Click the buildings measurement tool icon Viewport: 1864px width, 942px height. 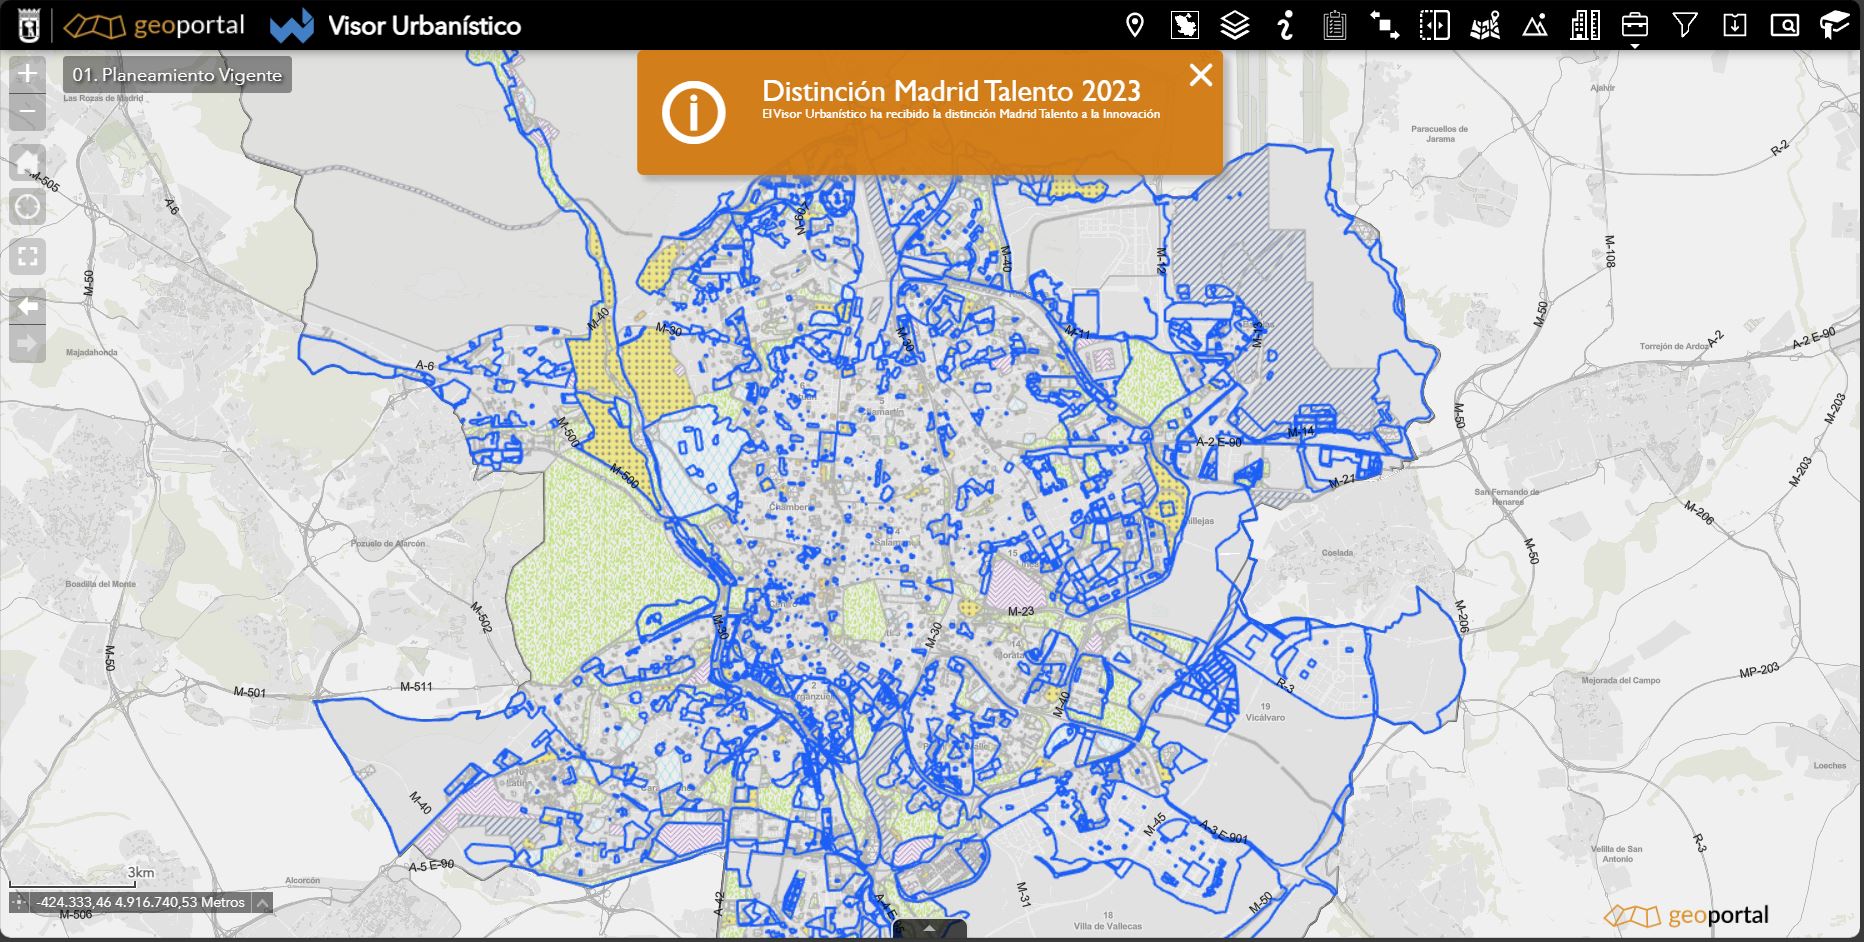click(x=1587, y=25)
